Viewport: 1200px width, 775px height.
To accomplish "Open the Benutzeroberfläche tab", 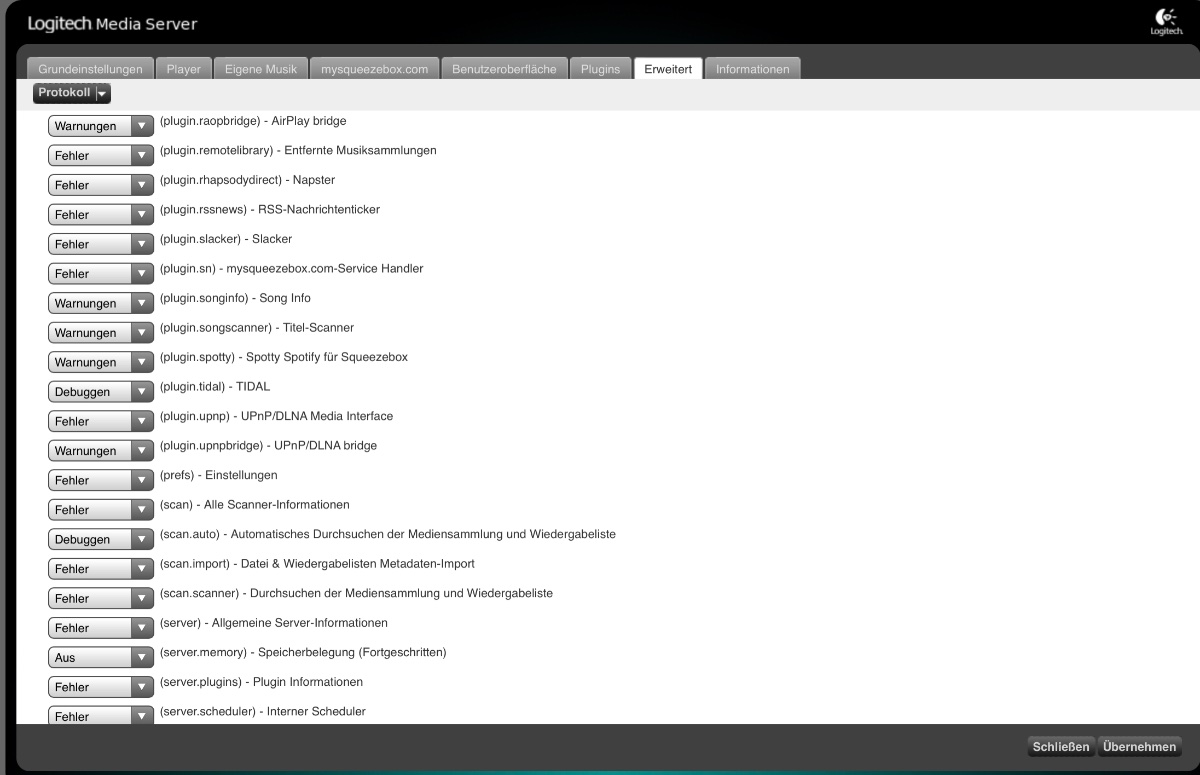I will 504,69.
